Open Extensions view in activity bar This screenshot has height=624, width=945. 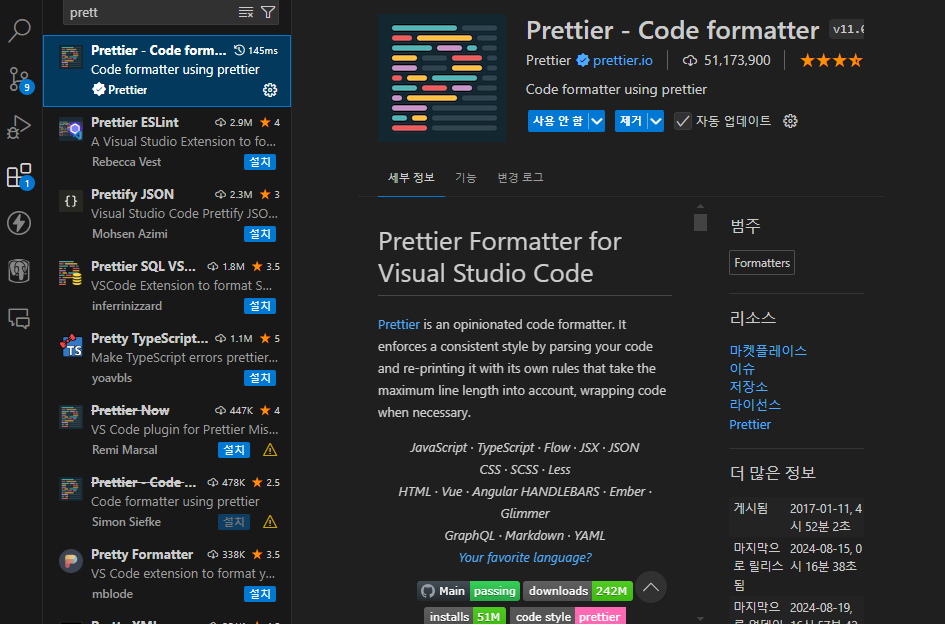pos(19,175)
